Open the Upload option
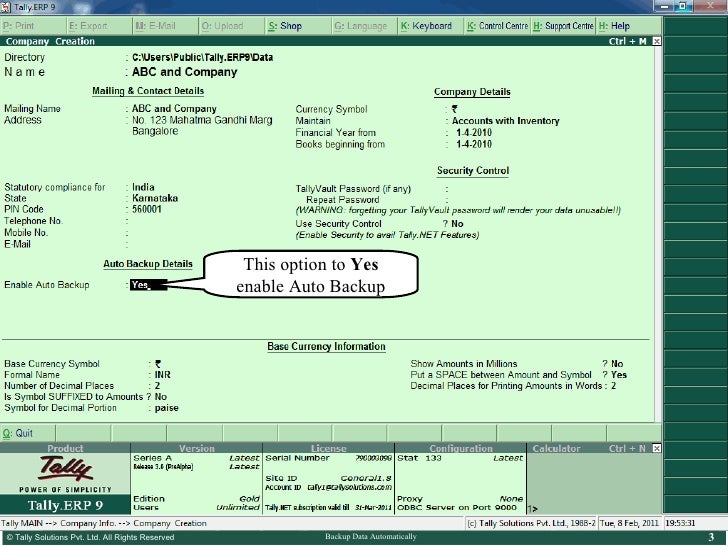The image size is (728, 546). 232,26
